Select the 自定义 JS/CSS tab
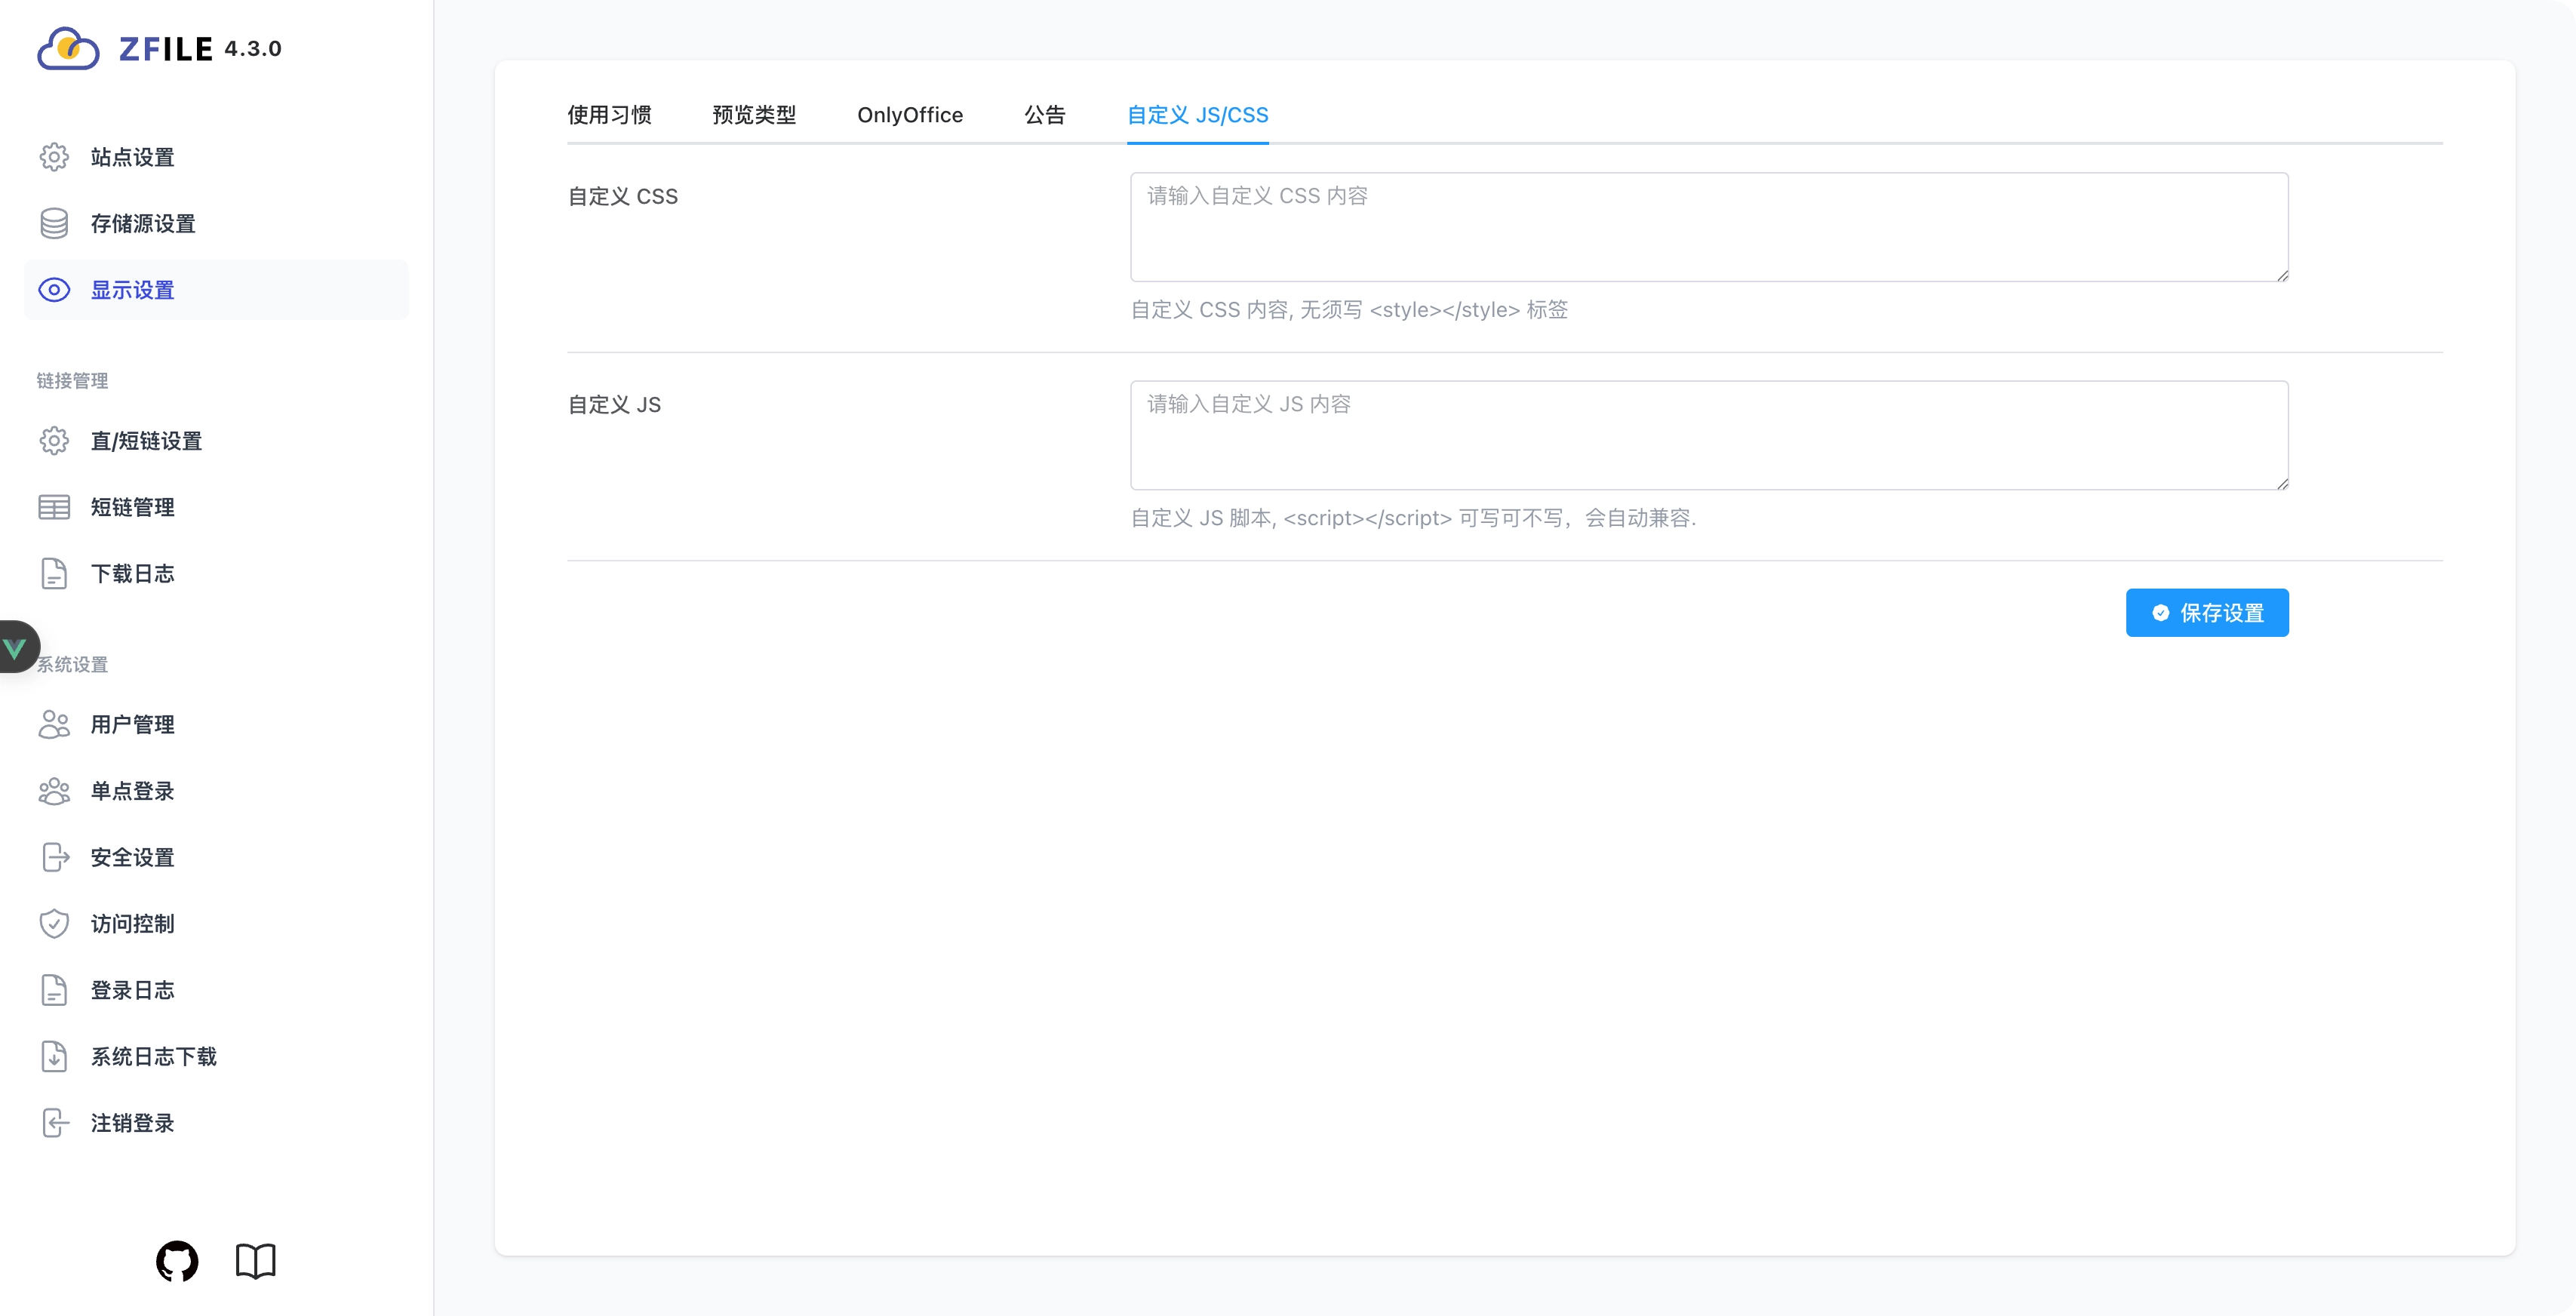The width and height of the screenshot is (2576, 1316). coord(1198,115)
